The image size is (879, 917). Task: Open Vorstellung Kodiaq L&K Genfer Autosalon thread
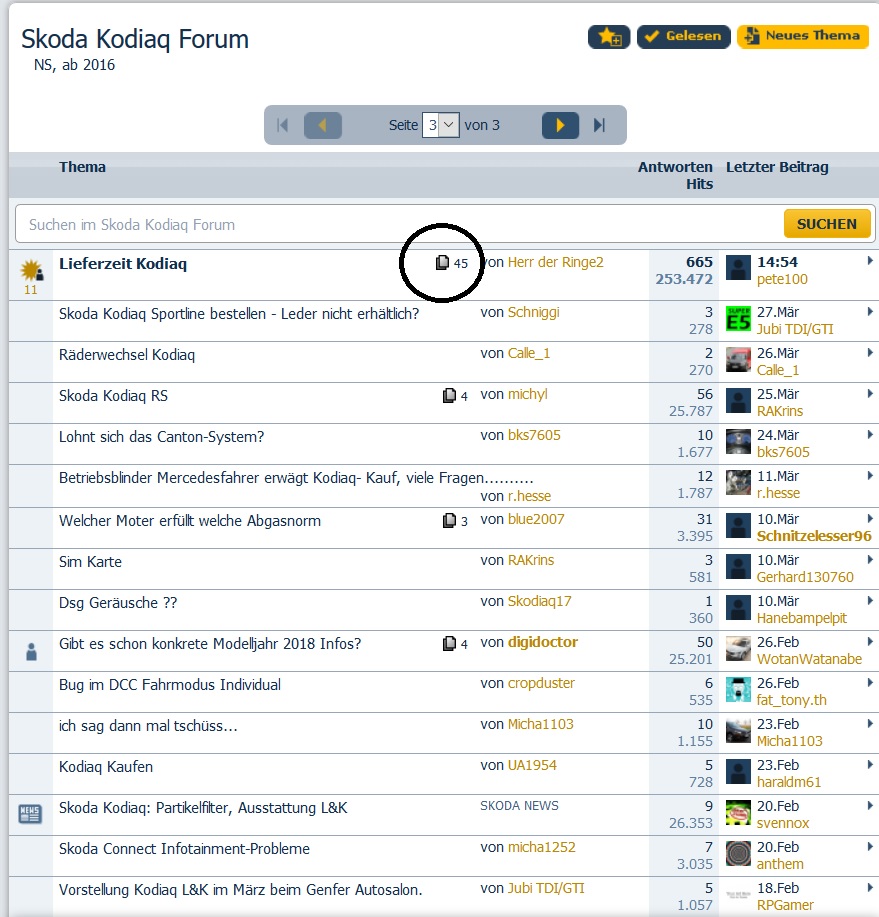pyautogui.click(x=240, y=890)
